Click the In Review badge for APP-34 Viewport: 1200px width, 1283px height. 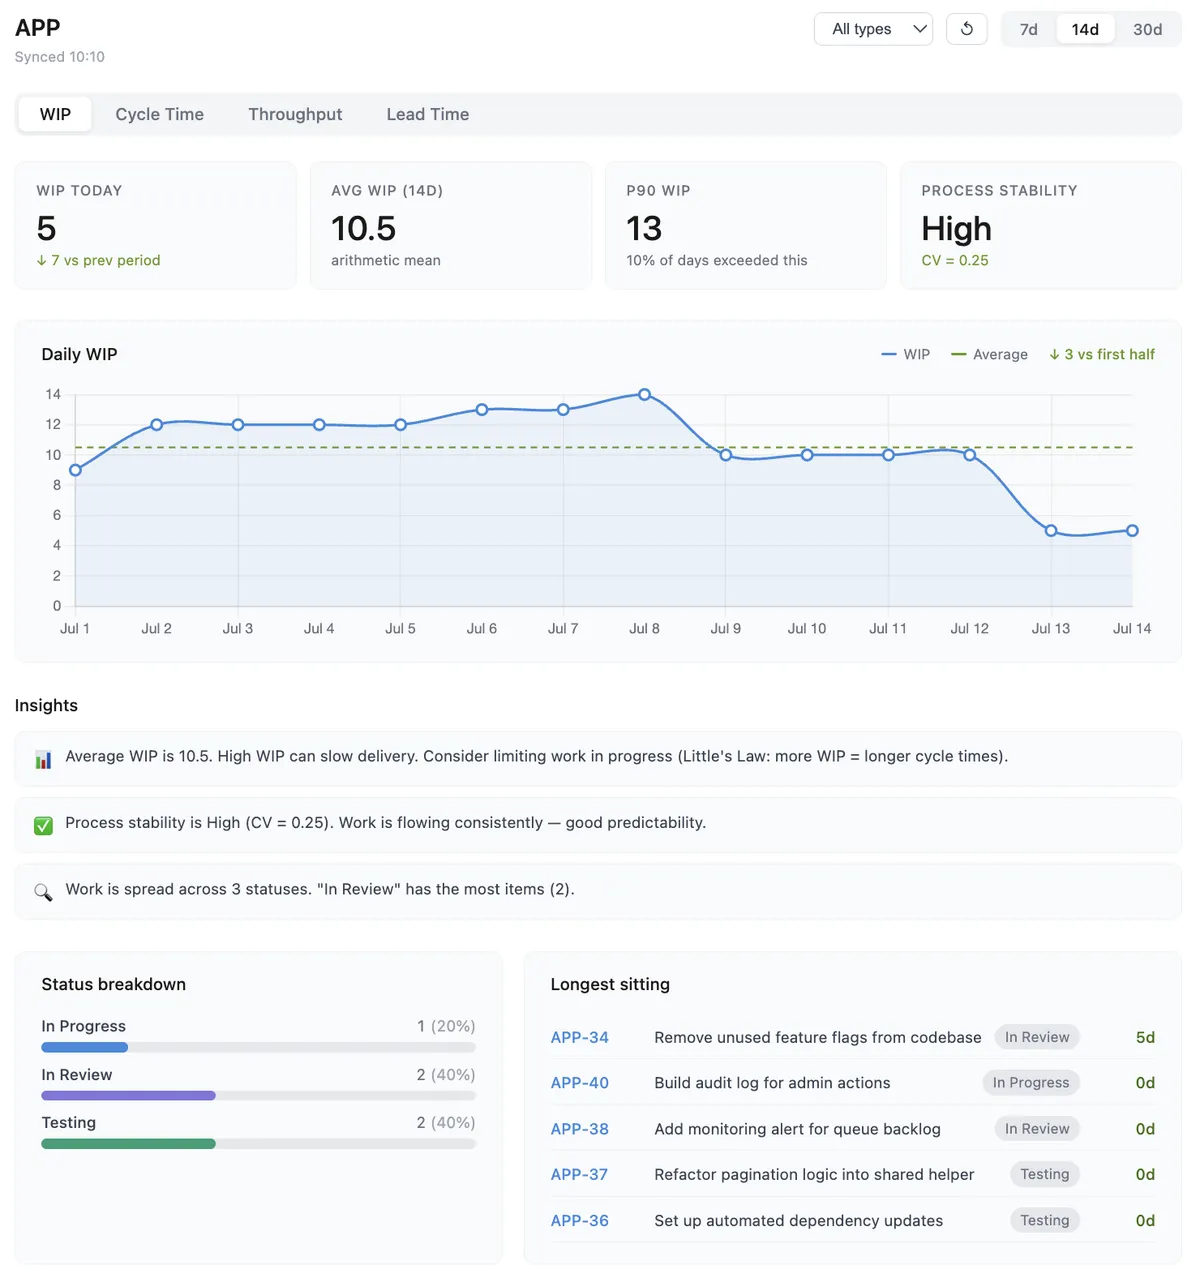pyautogui.click(x=1037, y=1037)
